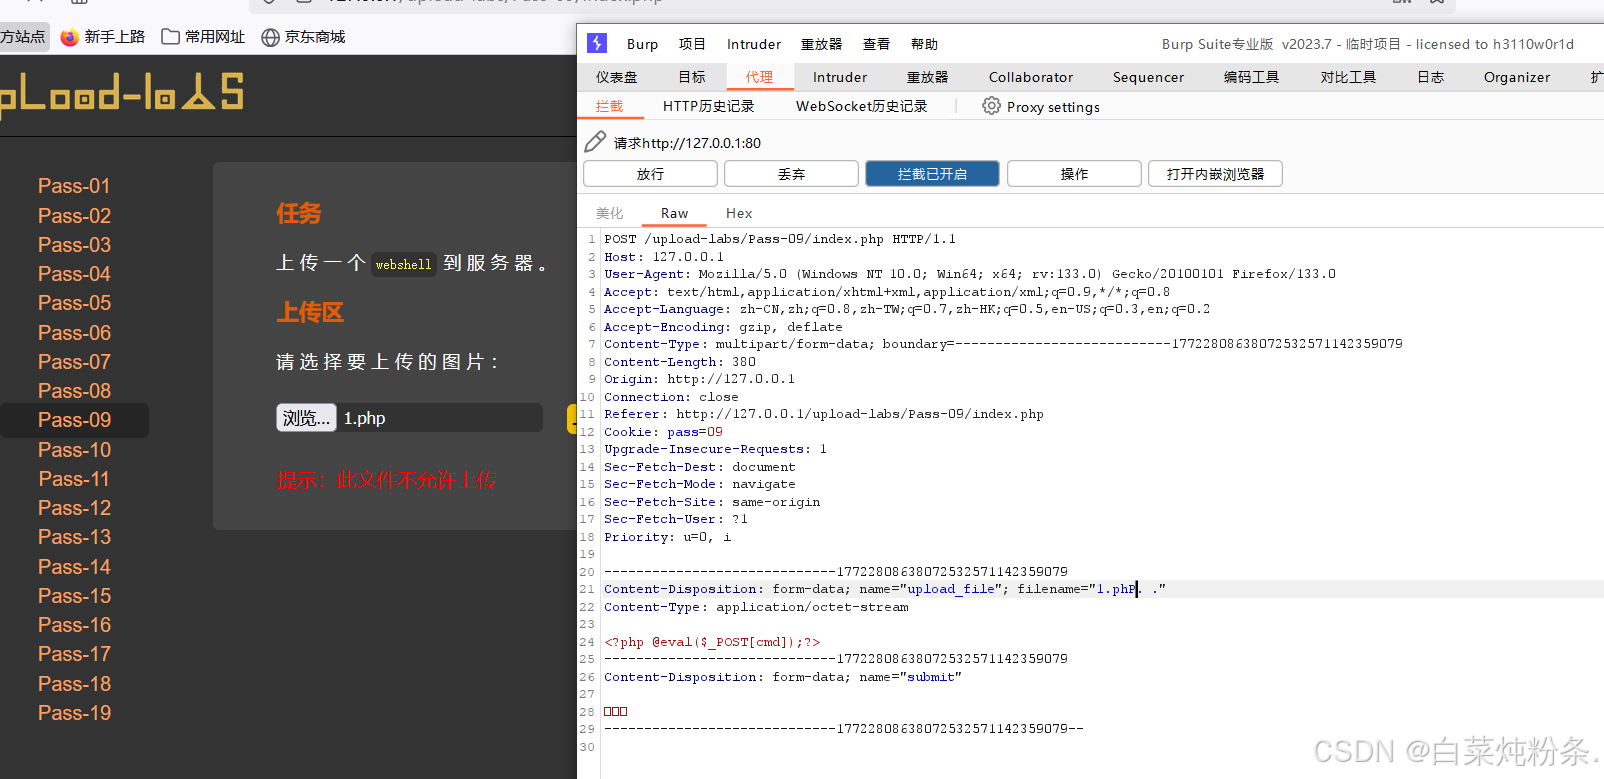Open the 对比工具 tab
Viewport: 1604px width, 779px height.
click(1348, 77)
